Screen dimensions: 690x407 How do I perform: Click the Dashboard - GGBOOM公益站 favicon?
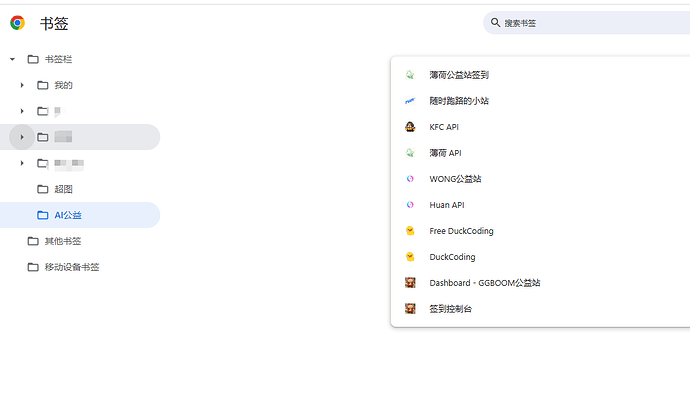coord(410,282)
